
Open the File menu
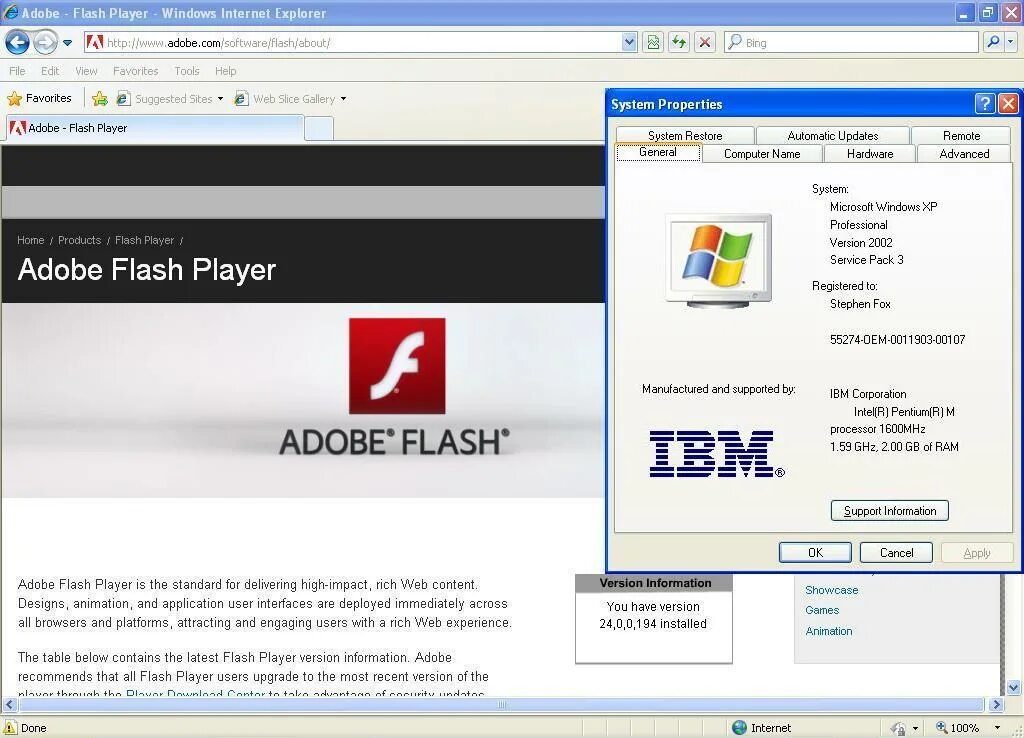18,71
